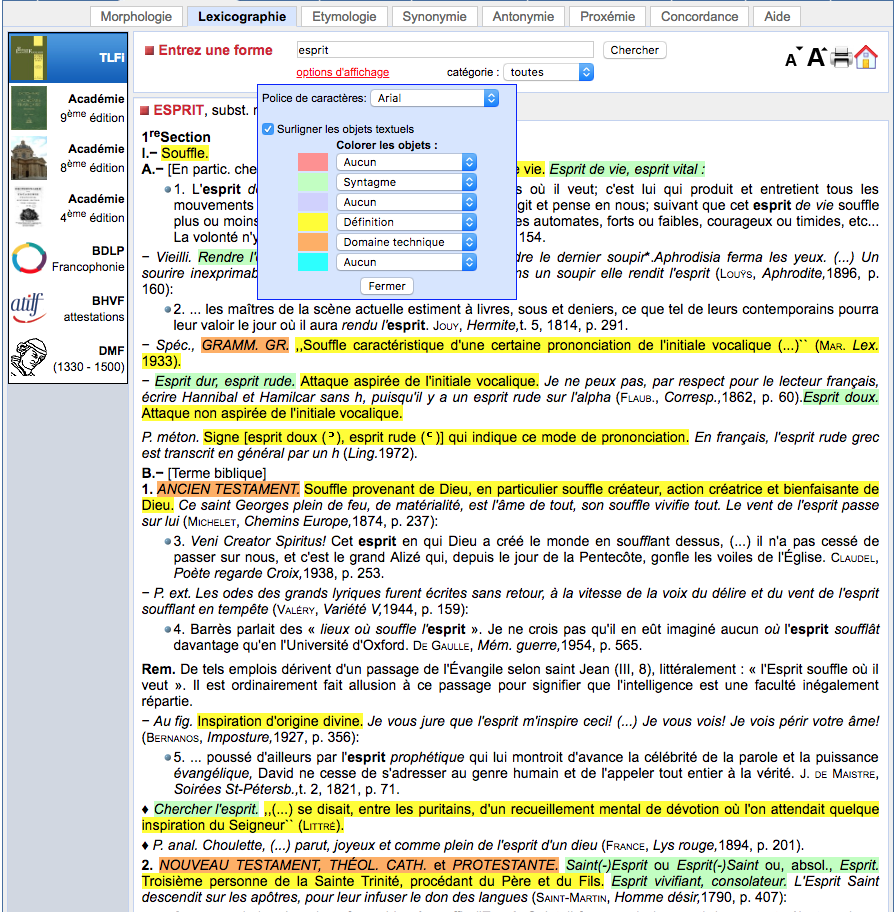Switch to Morphologie tab
The width and height of the screenshot is (894, 912).
click(x=136, y=16)
